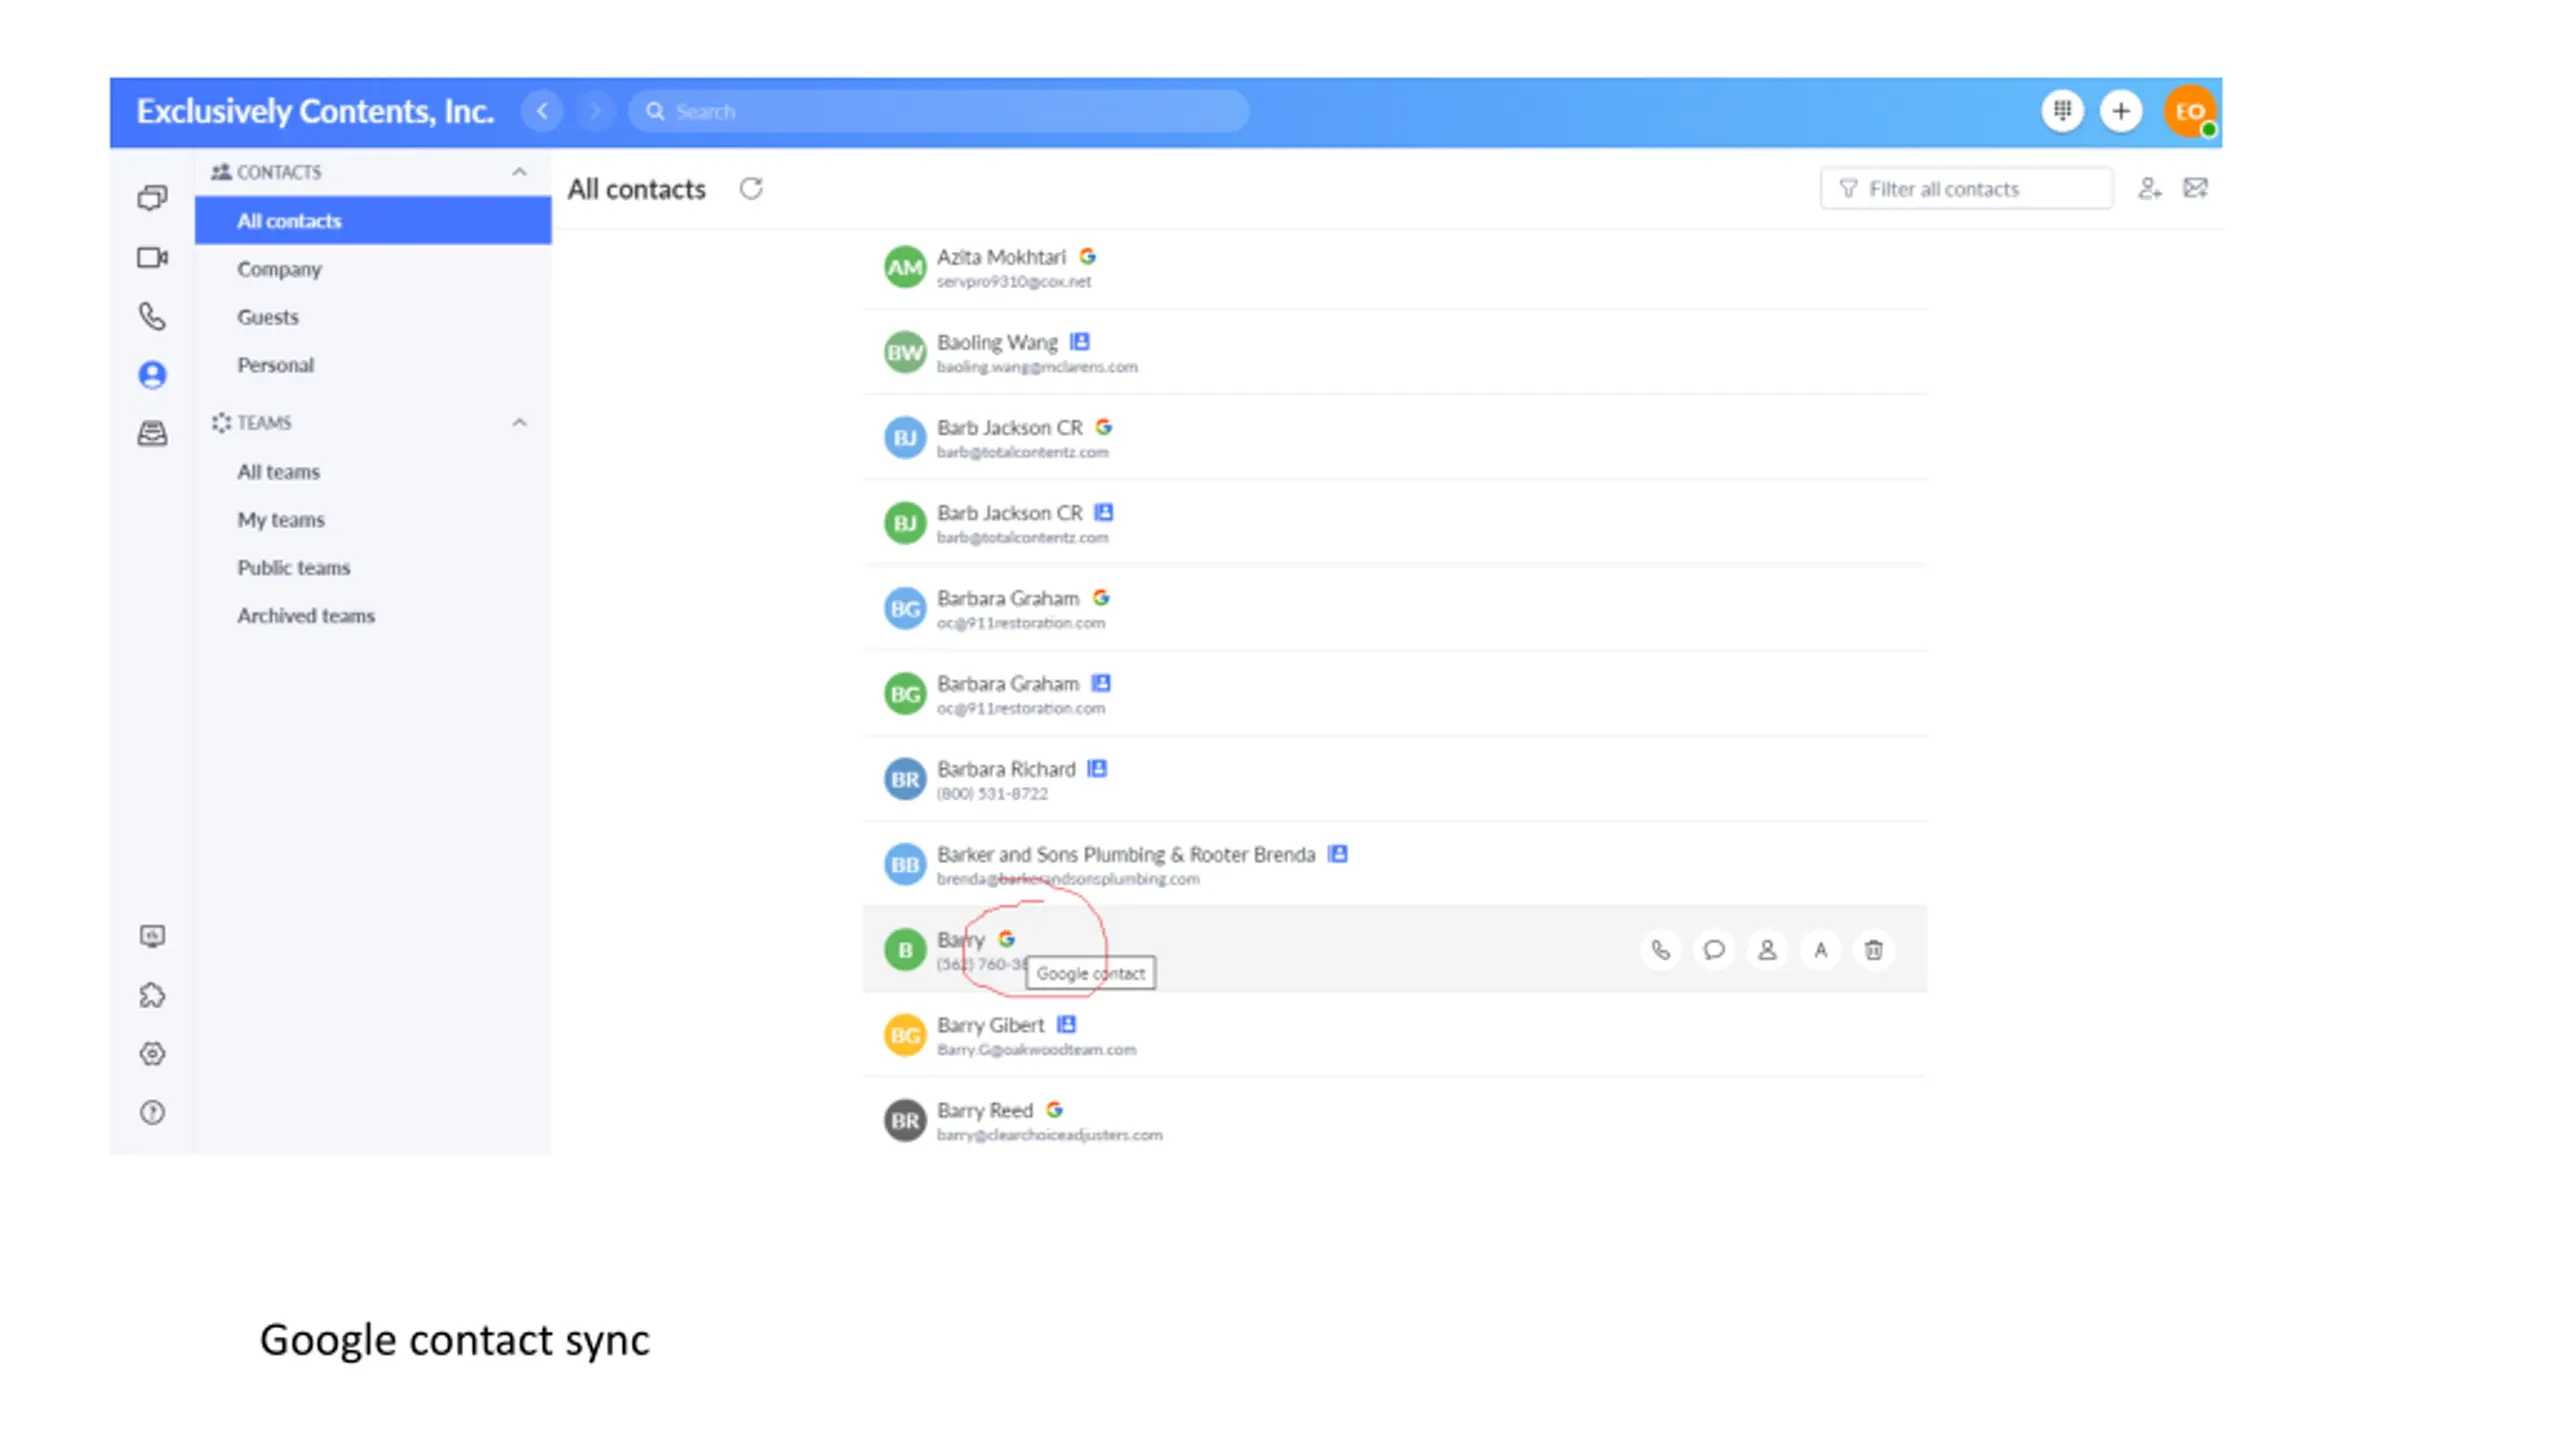Delete the Barry contact with the trash icon
The height and width of the screenshot is (1440, 2560).
tap(1873, 950)
